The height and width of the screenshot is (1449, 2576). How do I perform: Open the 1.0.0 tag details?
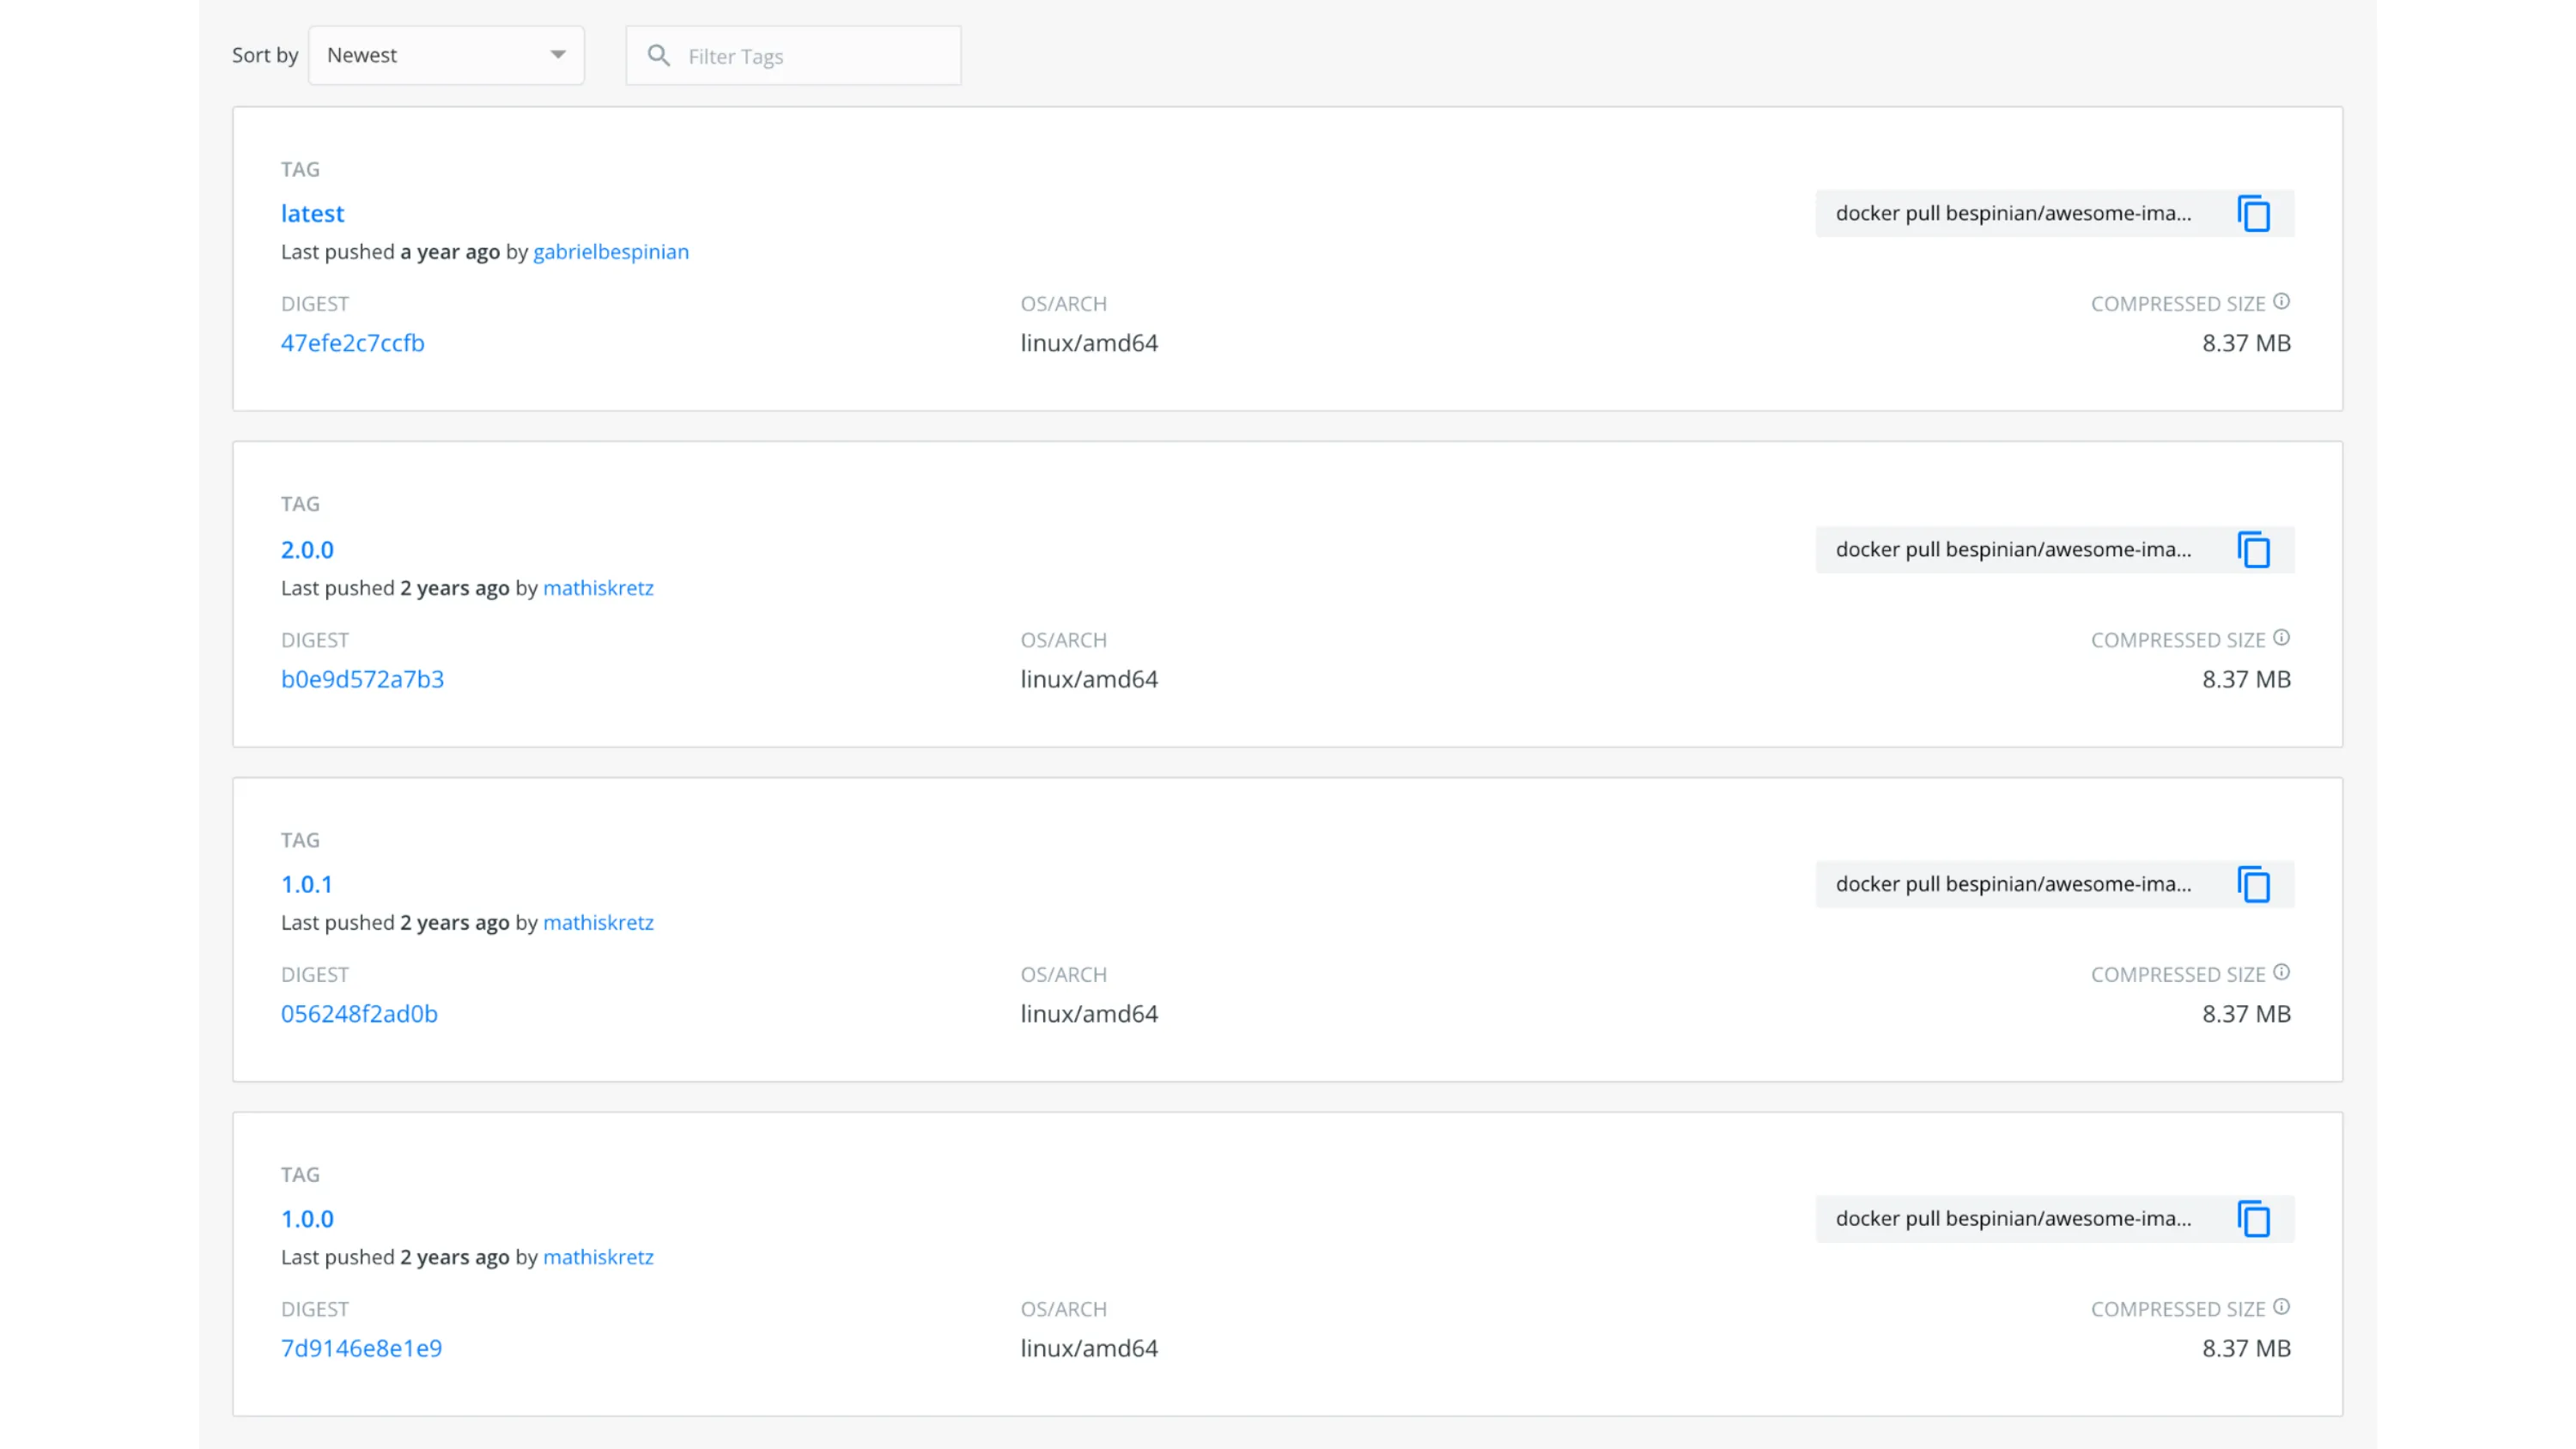(307, 1218)
